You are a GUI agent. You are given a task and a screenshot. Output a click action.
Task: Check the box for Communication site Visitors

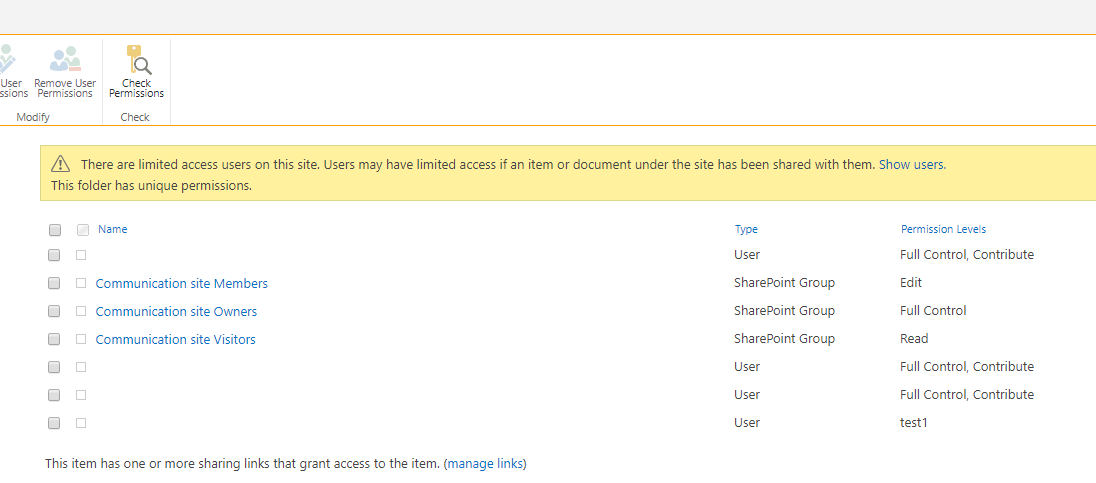point(54,339)
